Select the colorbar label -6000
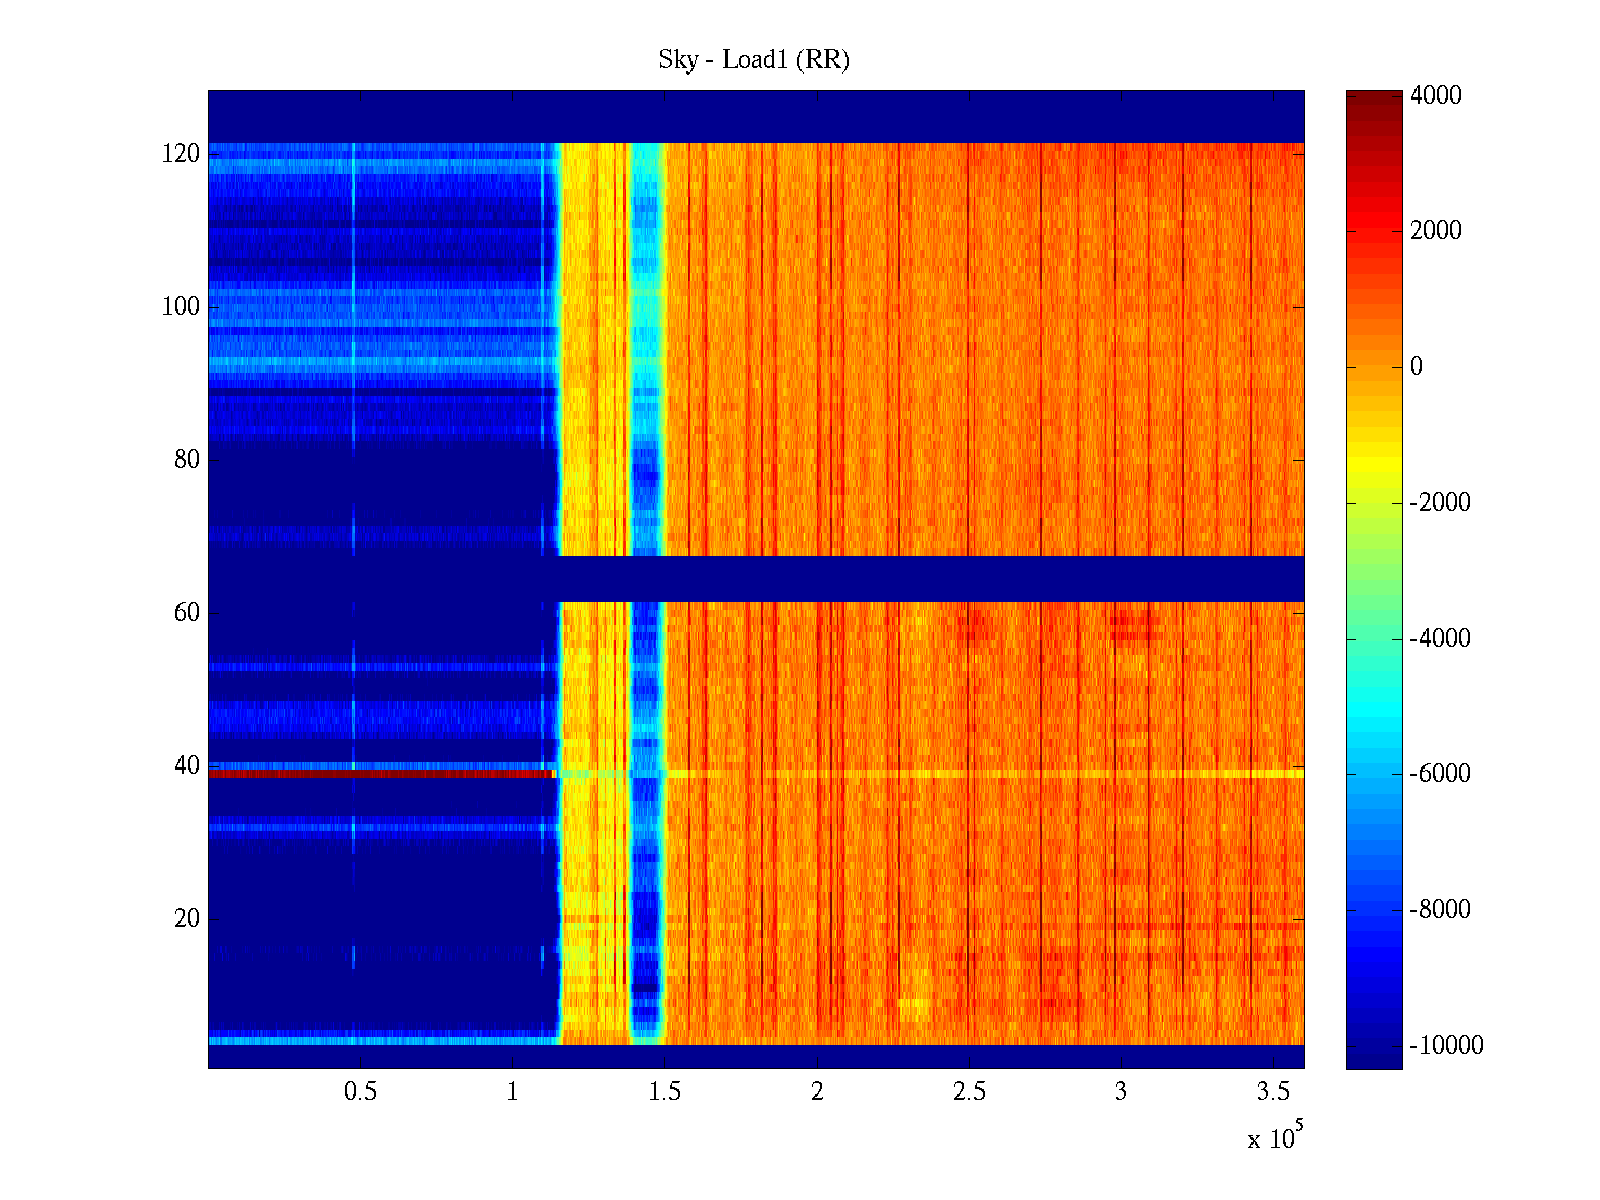Screen dimensions: 1600x1200 pyautogui.click(x=1439, y=774)
